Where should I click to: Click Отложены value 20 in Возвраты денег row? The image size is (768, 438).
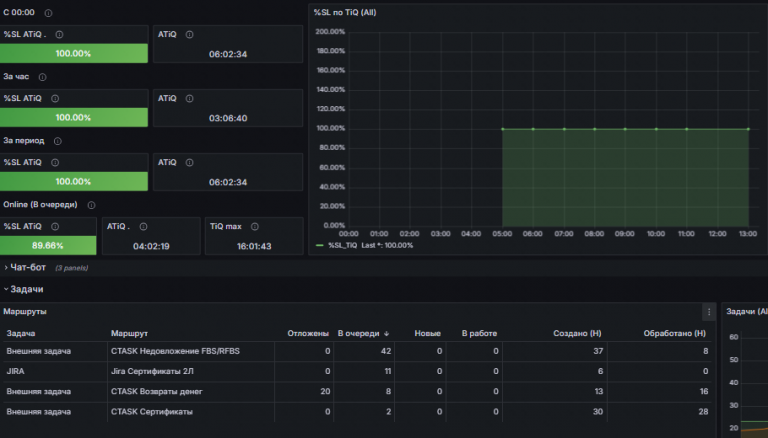(325, 391)
